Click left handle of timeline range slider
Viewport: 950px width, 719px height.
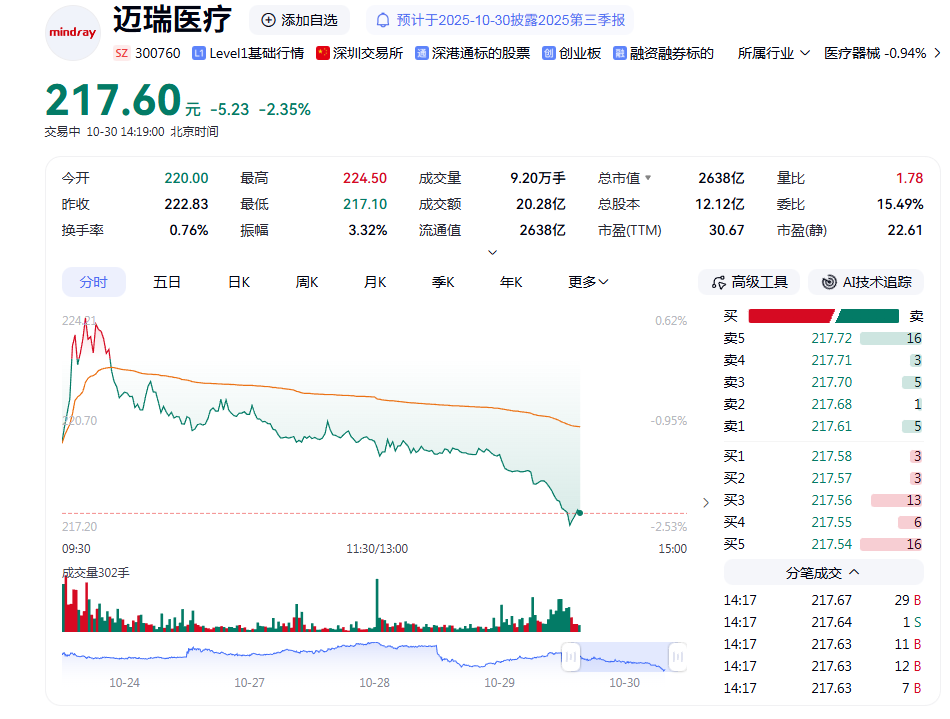(x=571, y=657)
